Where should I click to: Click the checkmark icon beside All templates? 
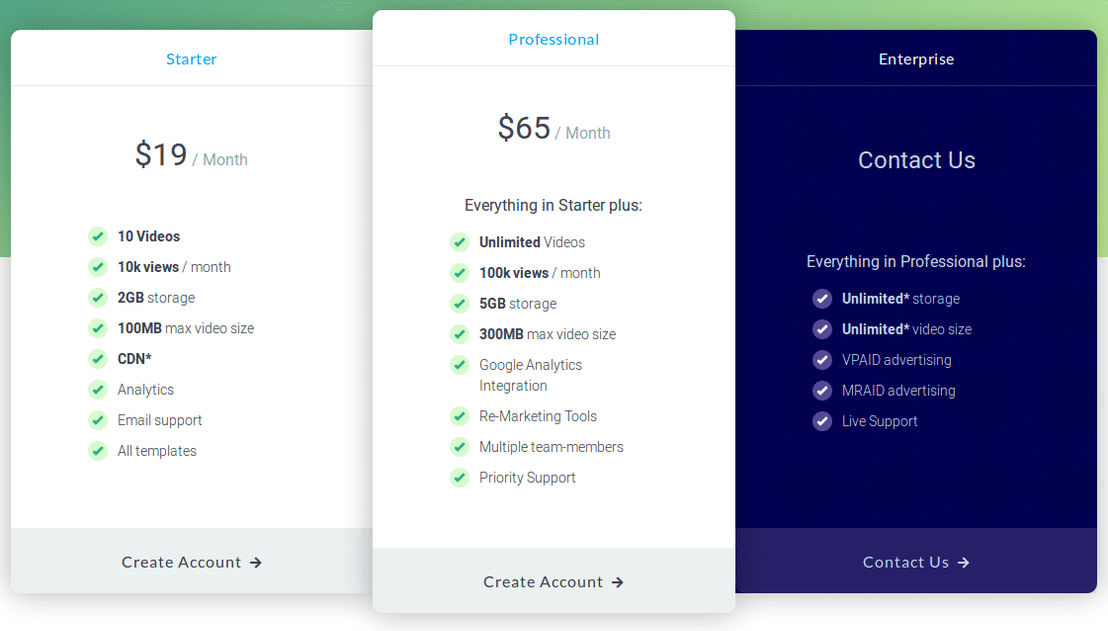pyautogui.click(x=98, y=451)
